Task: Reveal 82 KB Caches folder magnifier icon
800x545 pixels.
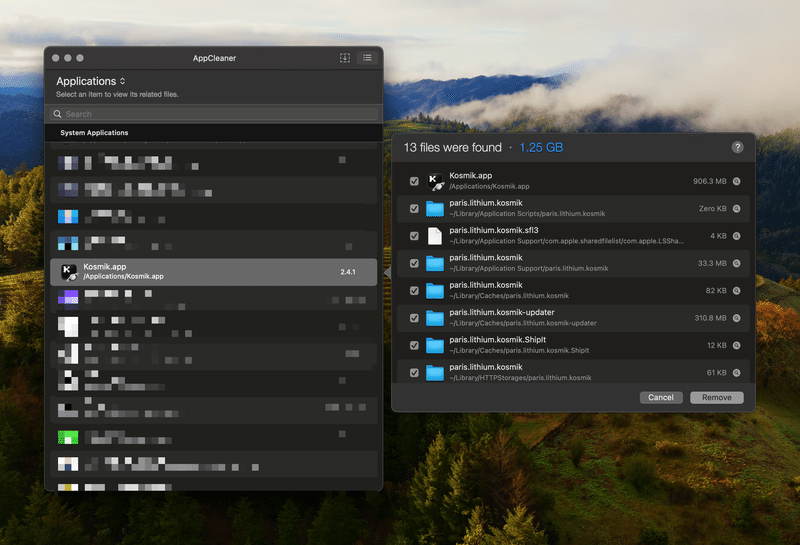Action: pyautogui.click(x=737, y=291)
